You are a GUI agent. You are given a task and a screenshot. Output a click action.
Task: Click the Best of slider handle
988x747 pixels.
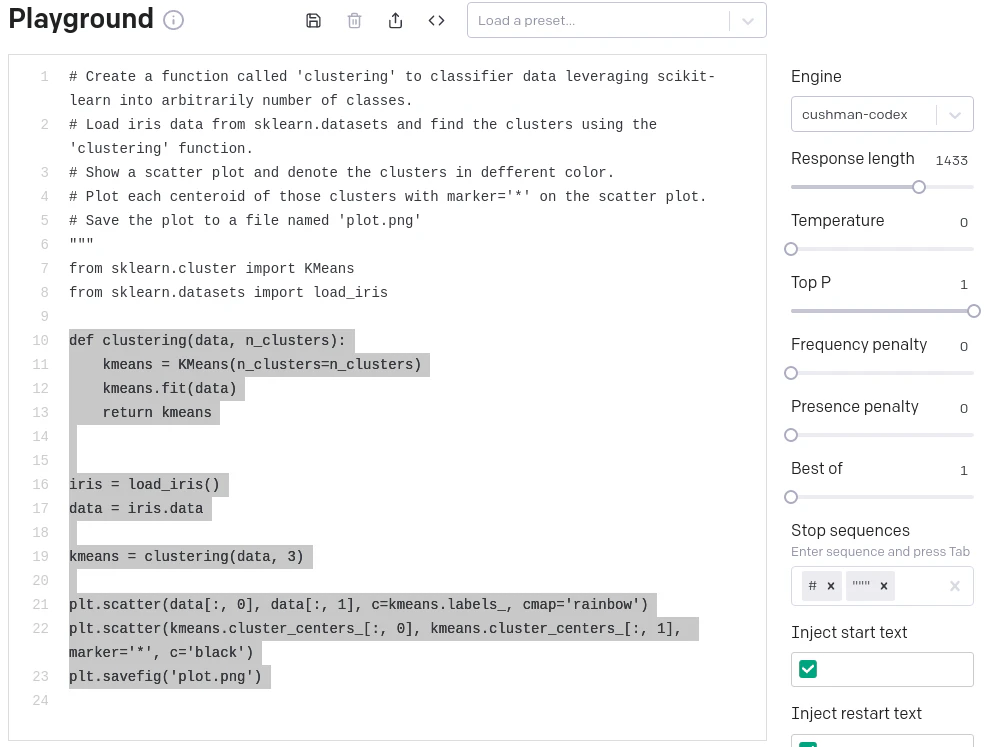(791, 497)
